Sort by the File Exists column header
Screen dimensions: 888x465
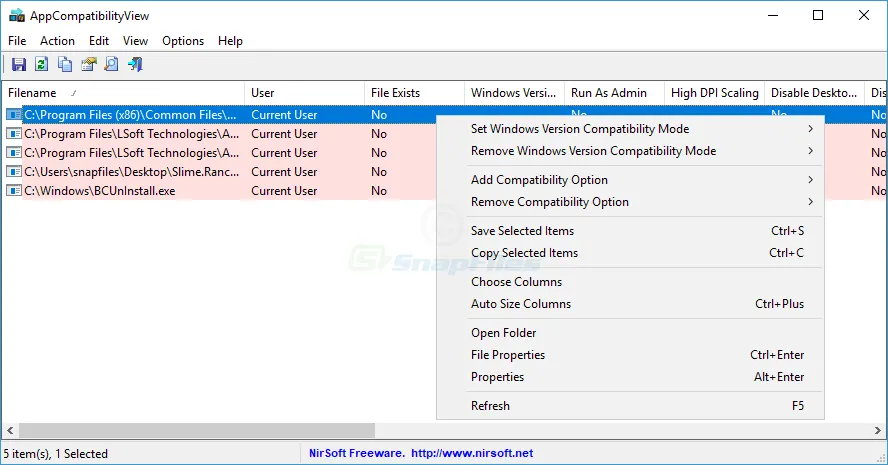[x=414, y=93]
